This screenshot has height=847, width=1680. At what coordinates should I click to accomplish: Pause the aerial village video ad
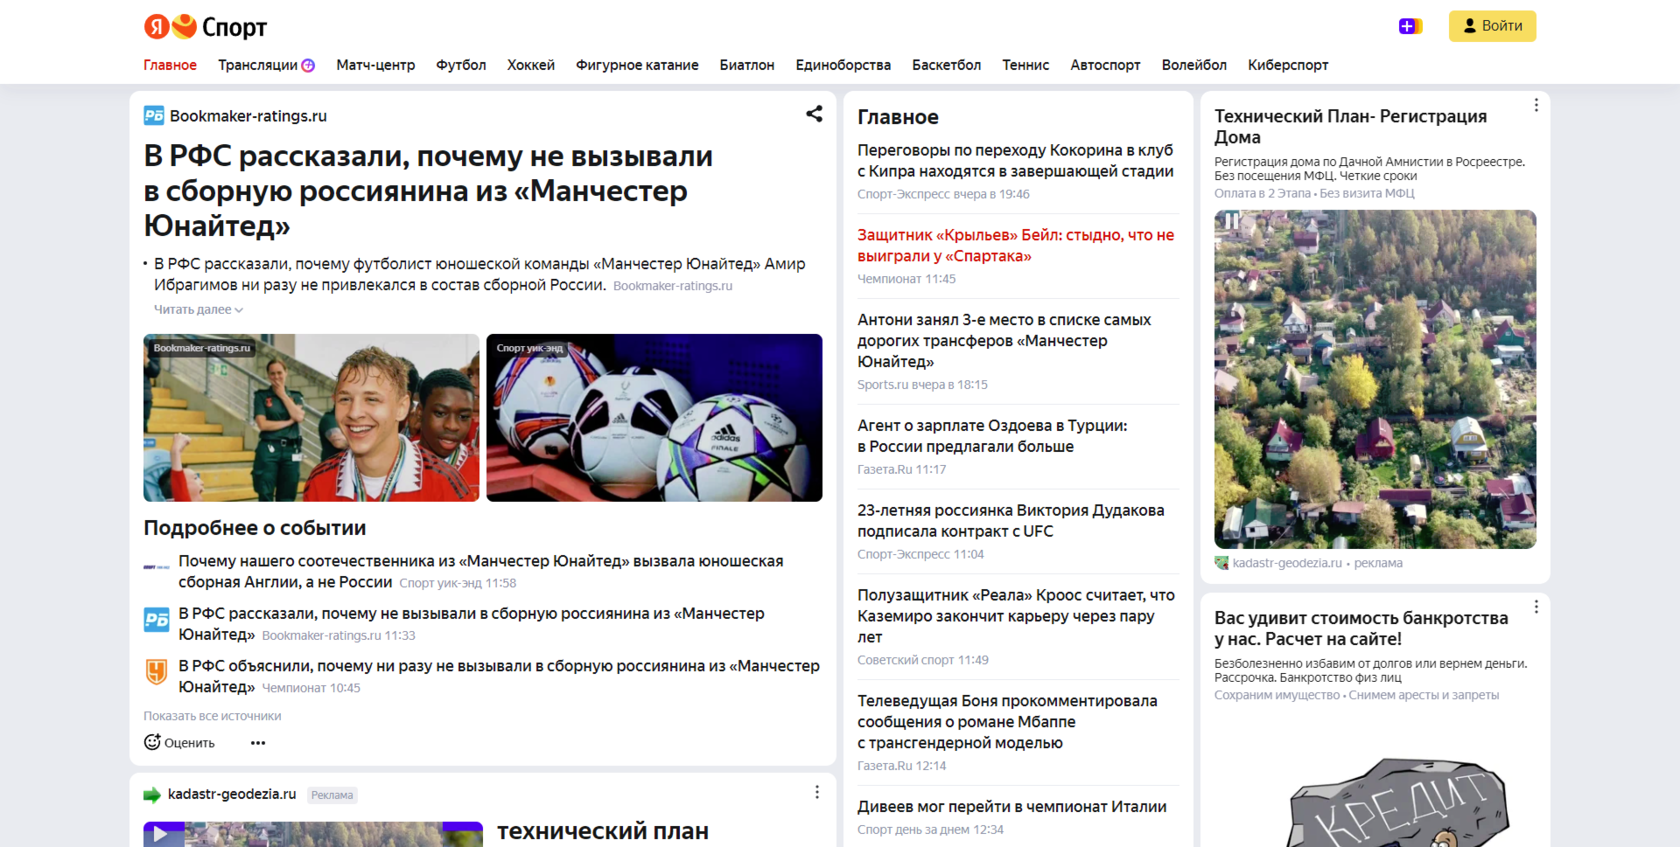pyautogui.click(x=1232, y=220)
